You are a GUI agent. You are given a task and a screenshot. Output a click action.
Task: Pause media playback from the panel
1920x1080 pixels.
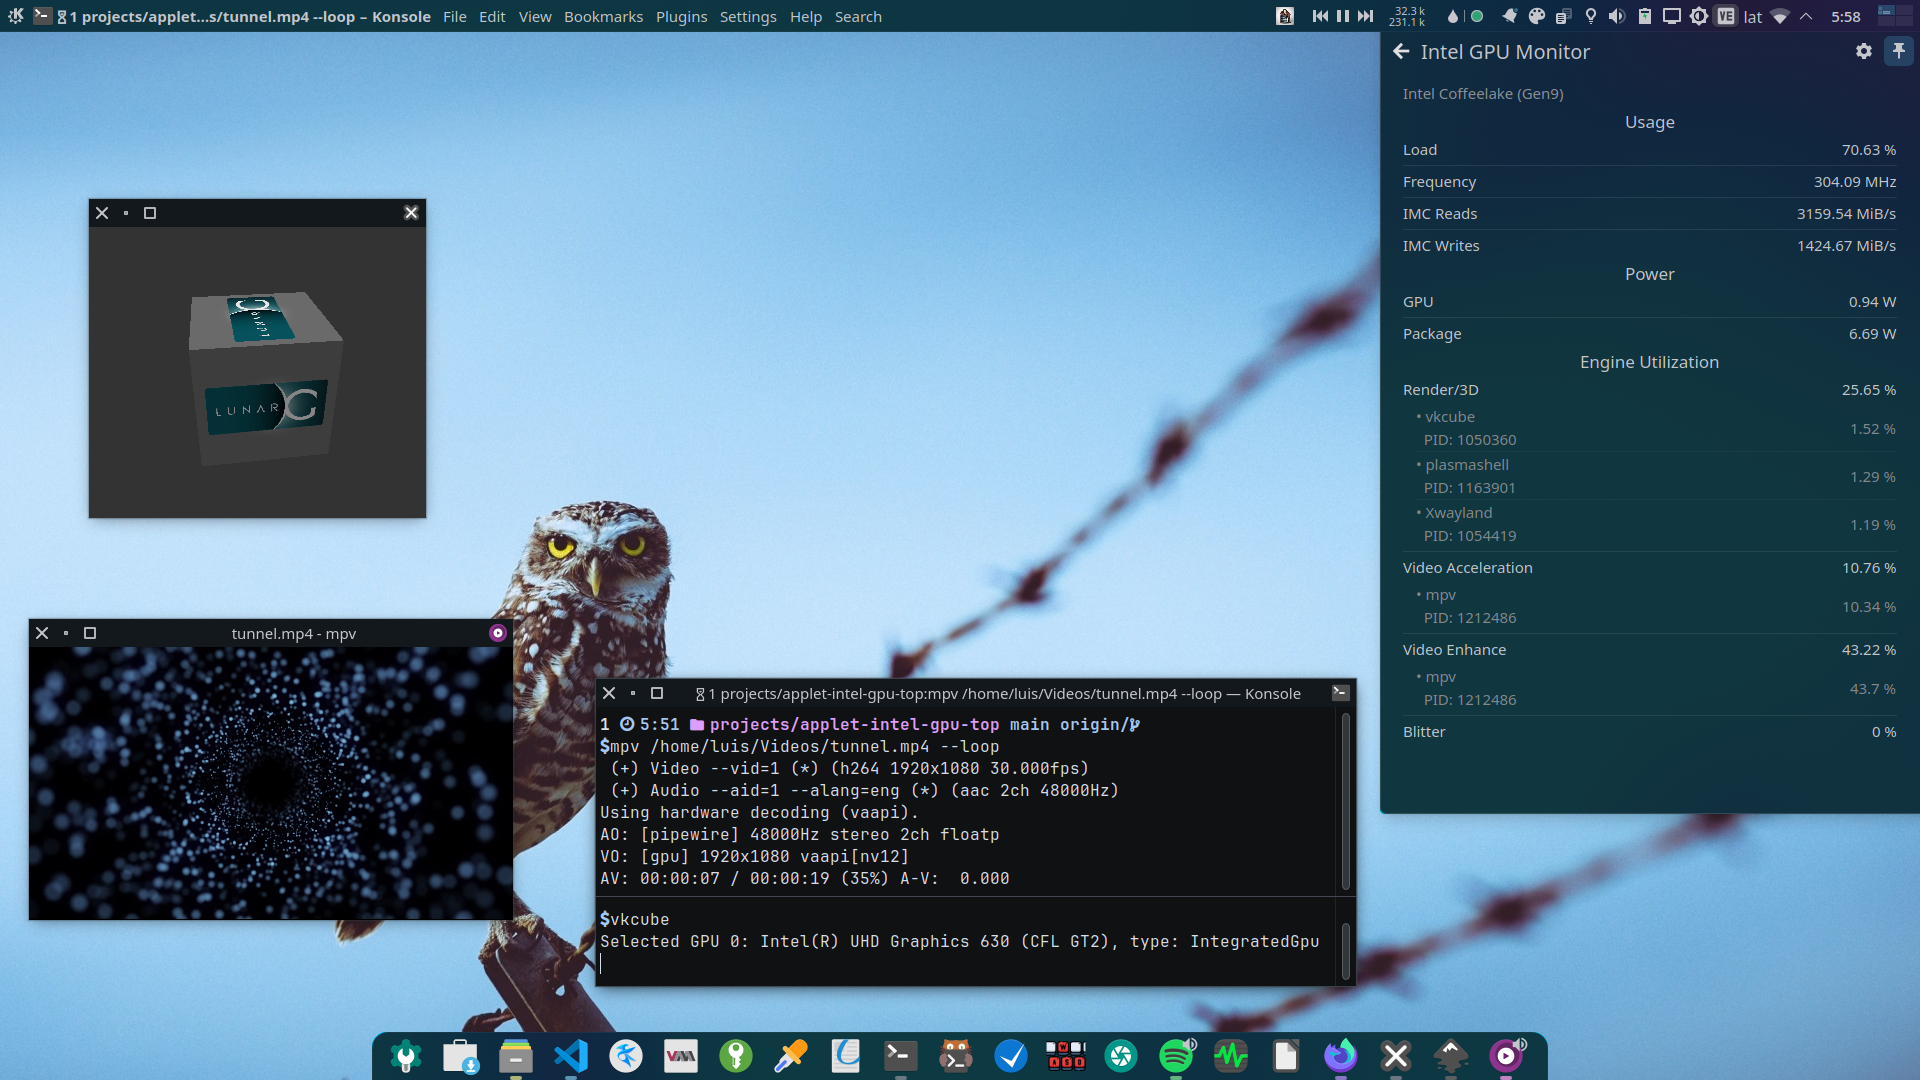pos(1343,16)
